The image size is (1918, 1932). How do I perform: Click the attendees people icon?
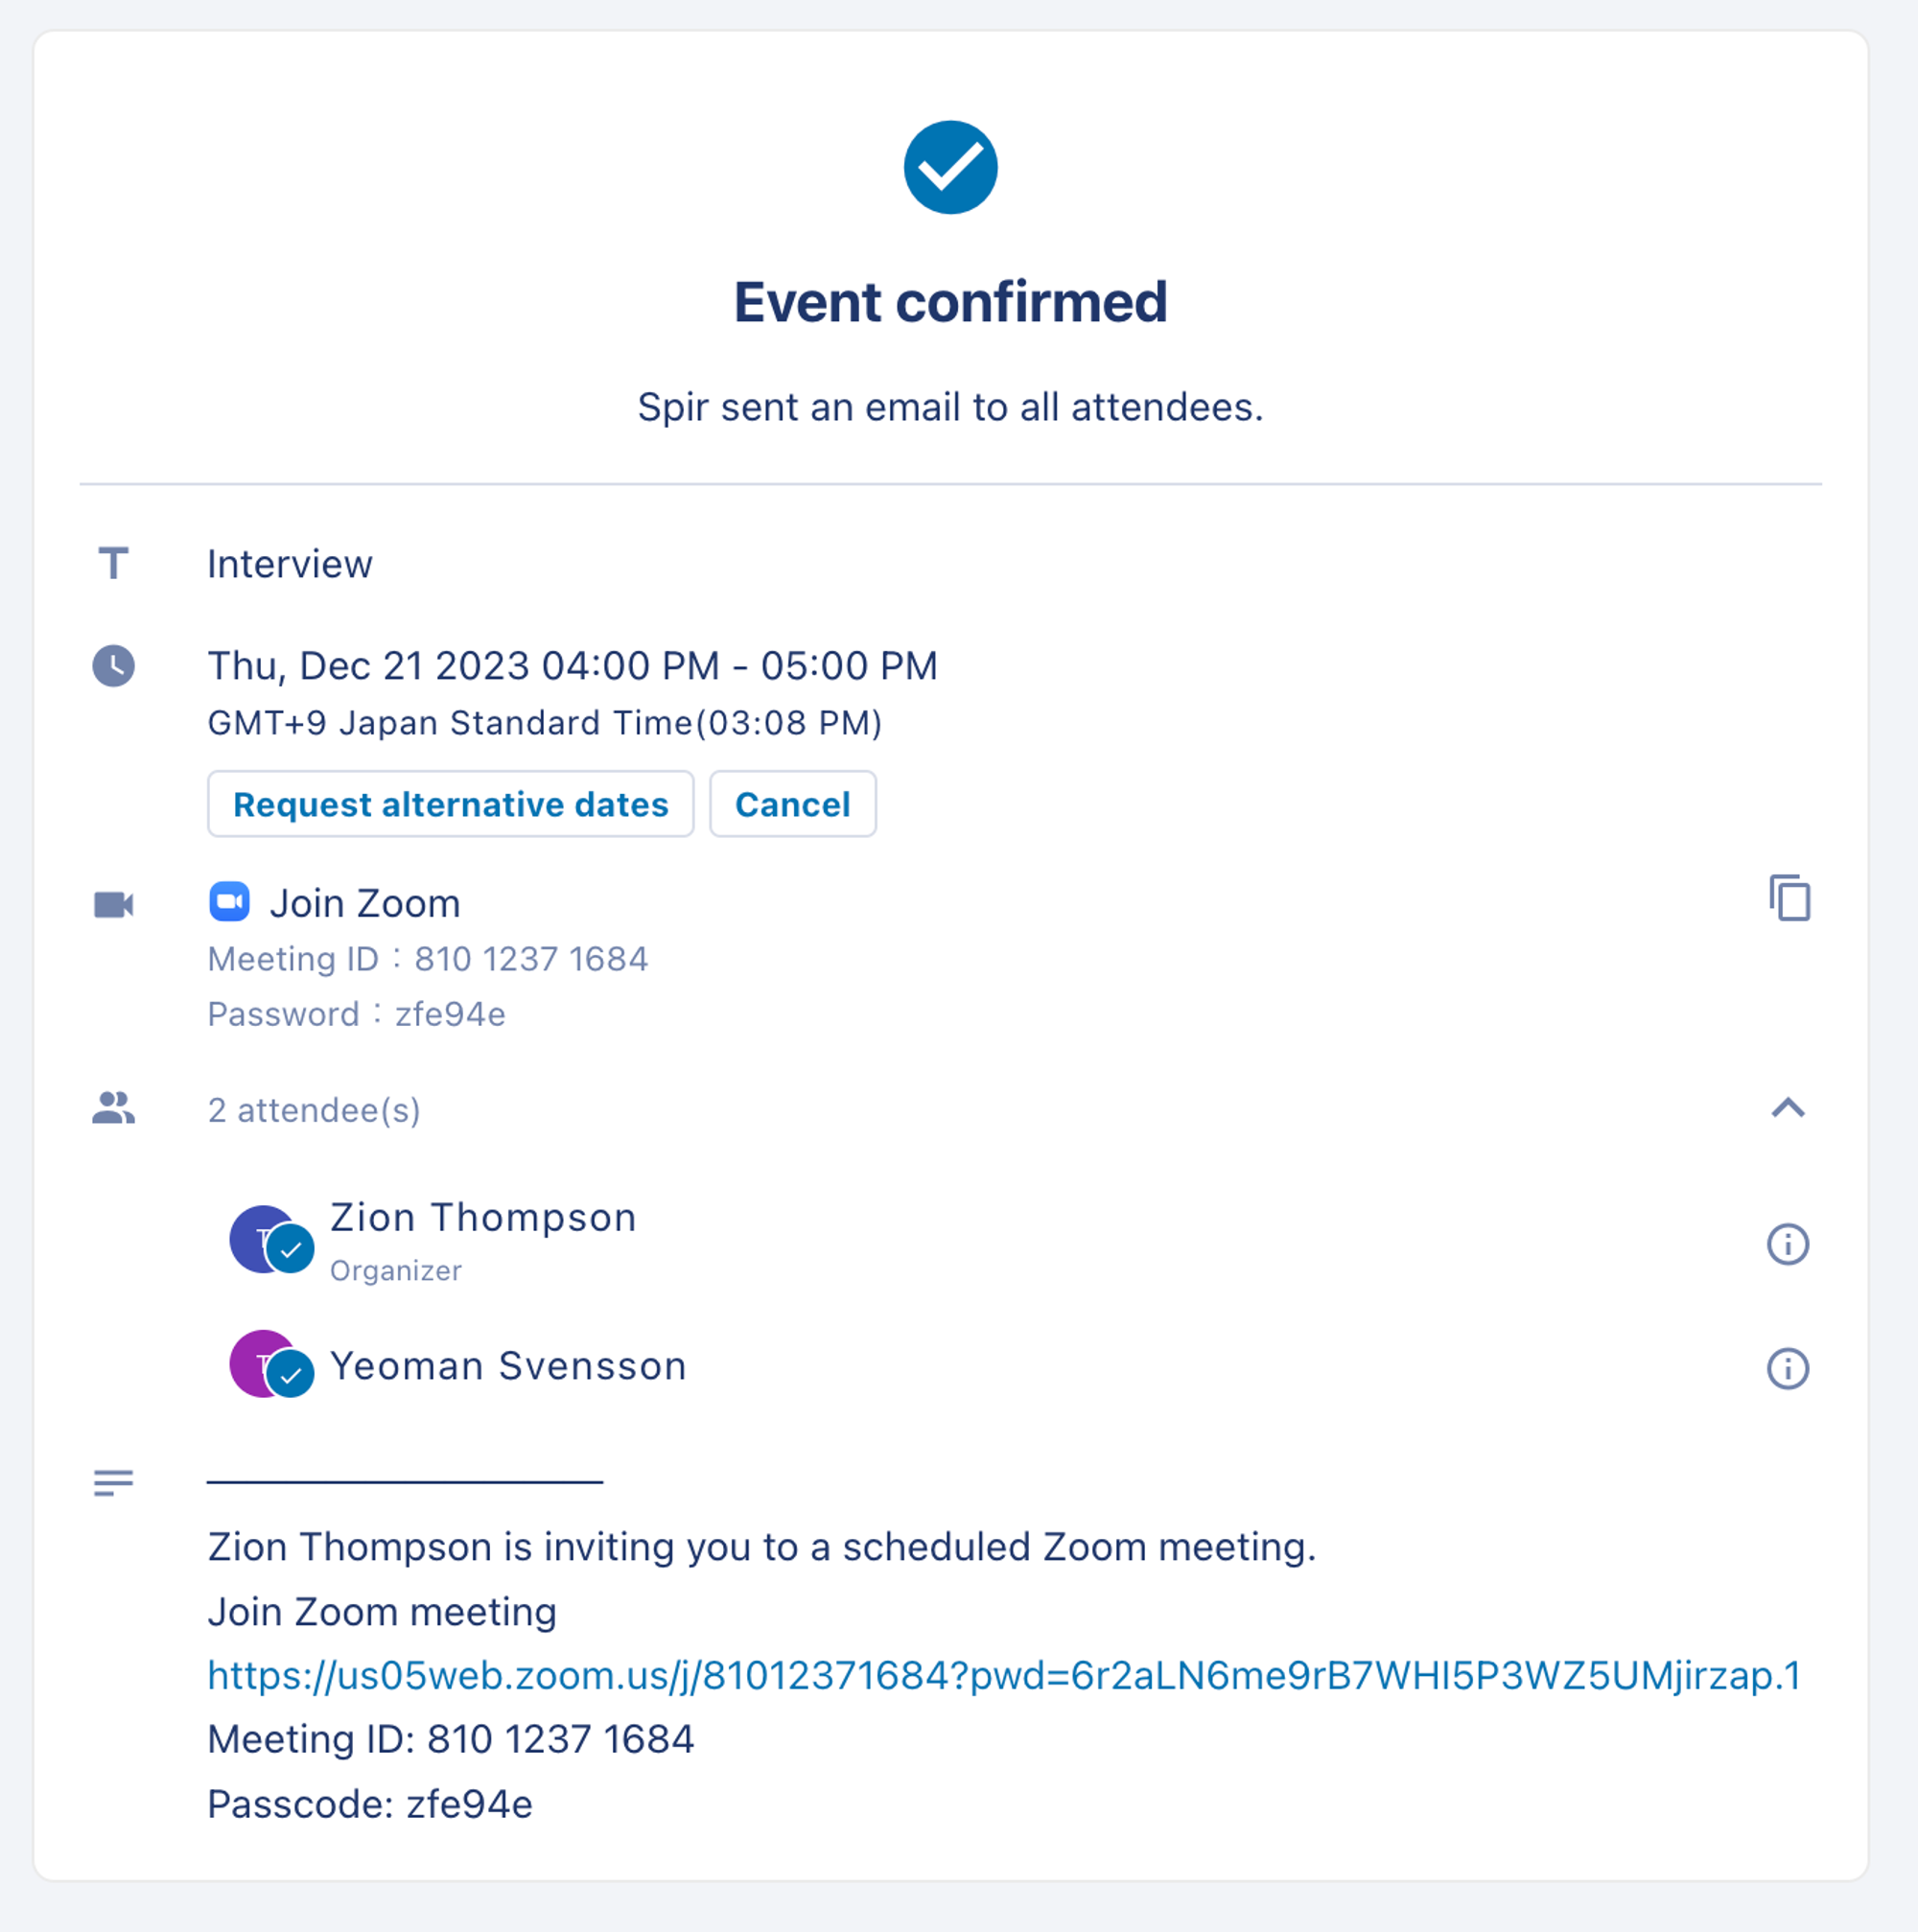pos(113,1108)
